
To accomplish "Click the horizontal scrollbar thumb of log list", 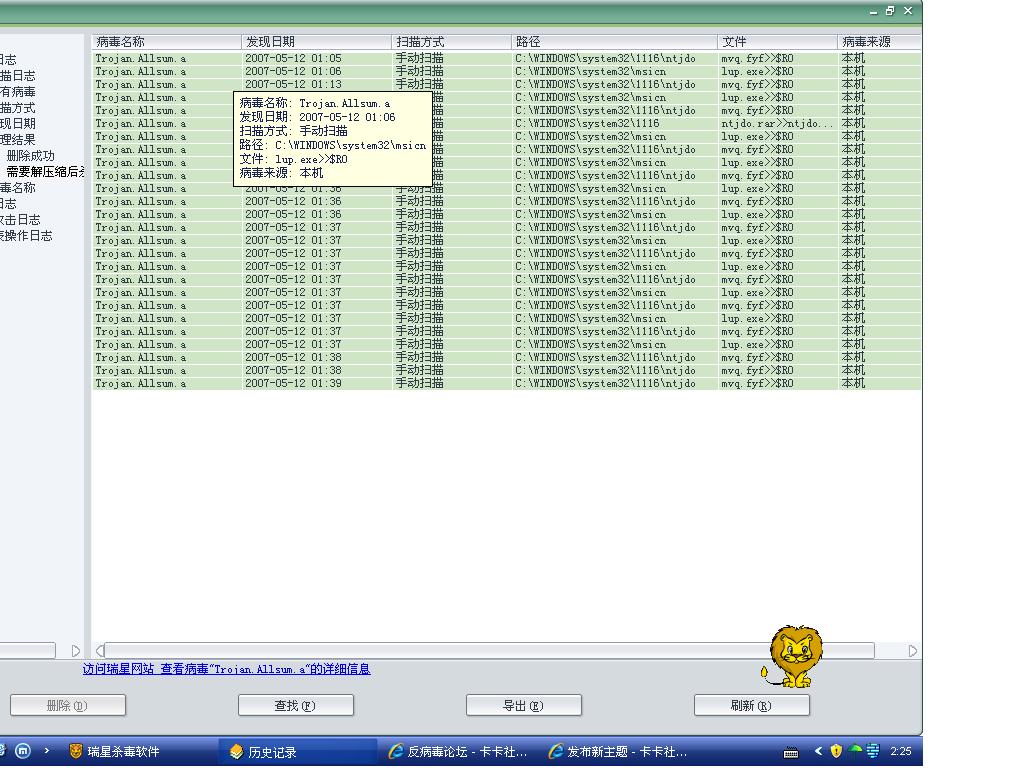I will pyautogui.click(x=490, y=650).
